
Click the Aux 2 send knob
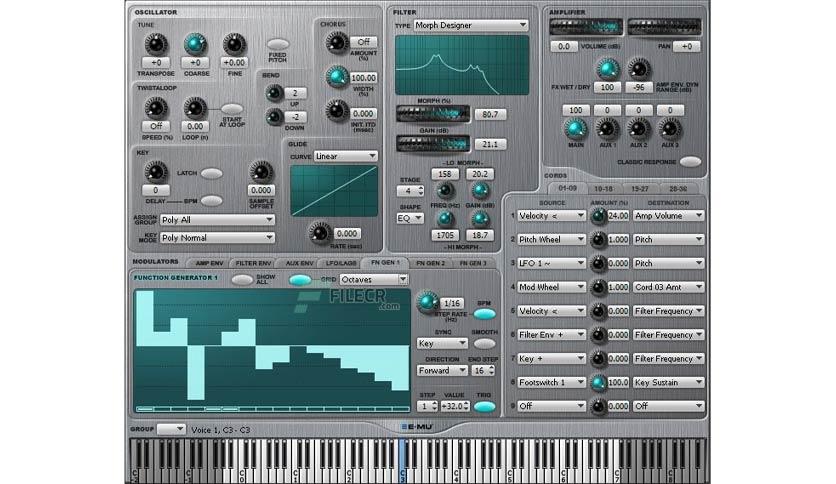[638, 129]
